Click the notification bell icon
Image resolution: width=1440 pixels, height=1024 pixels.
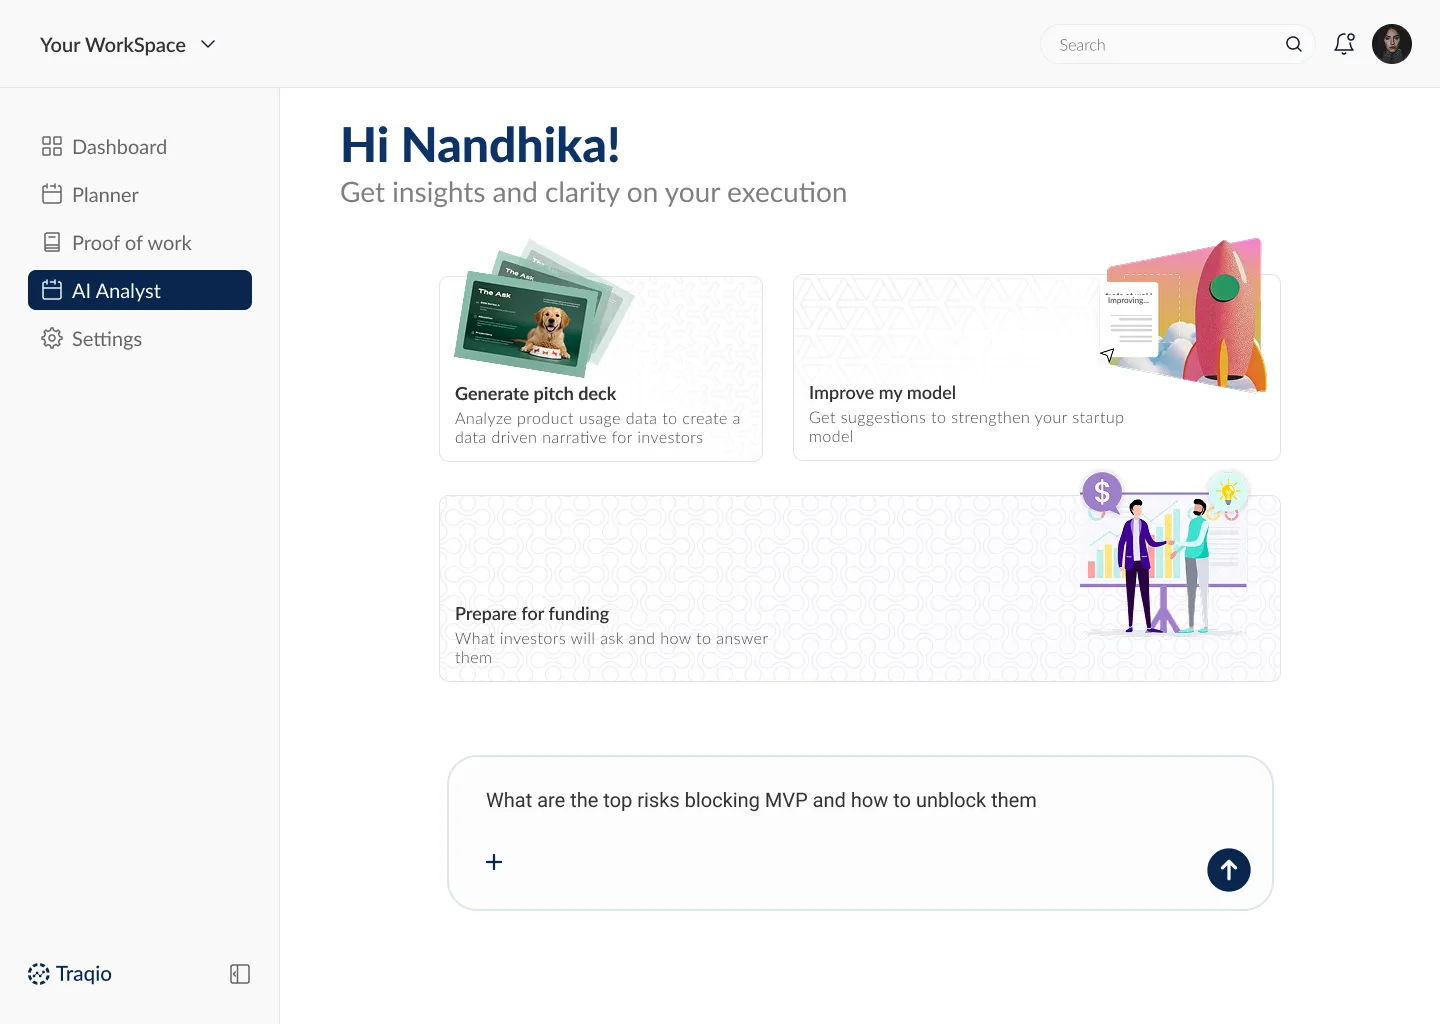(x=1344, y=44)
